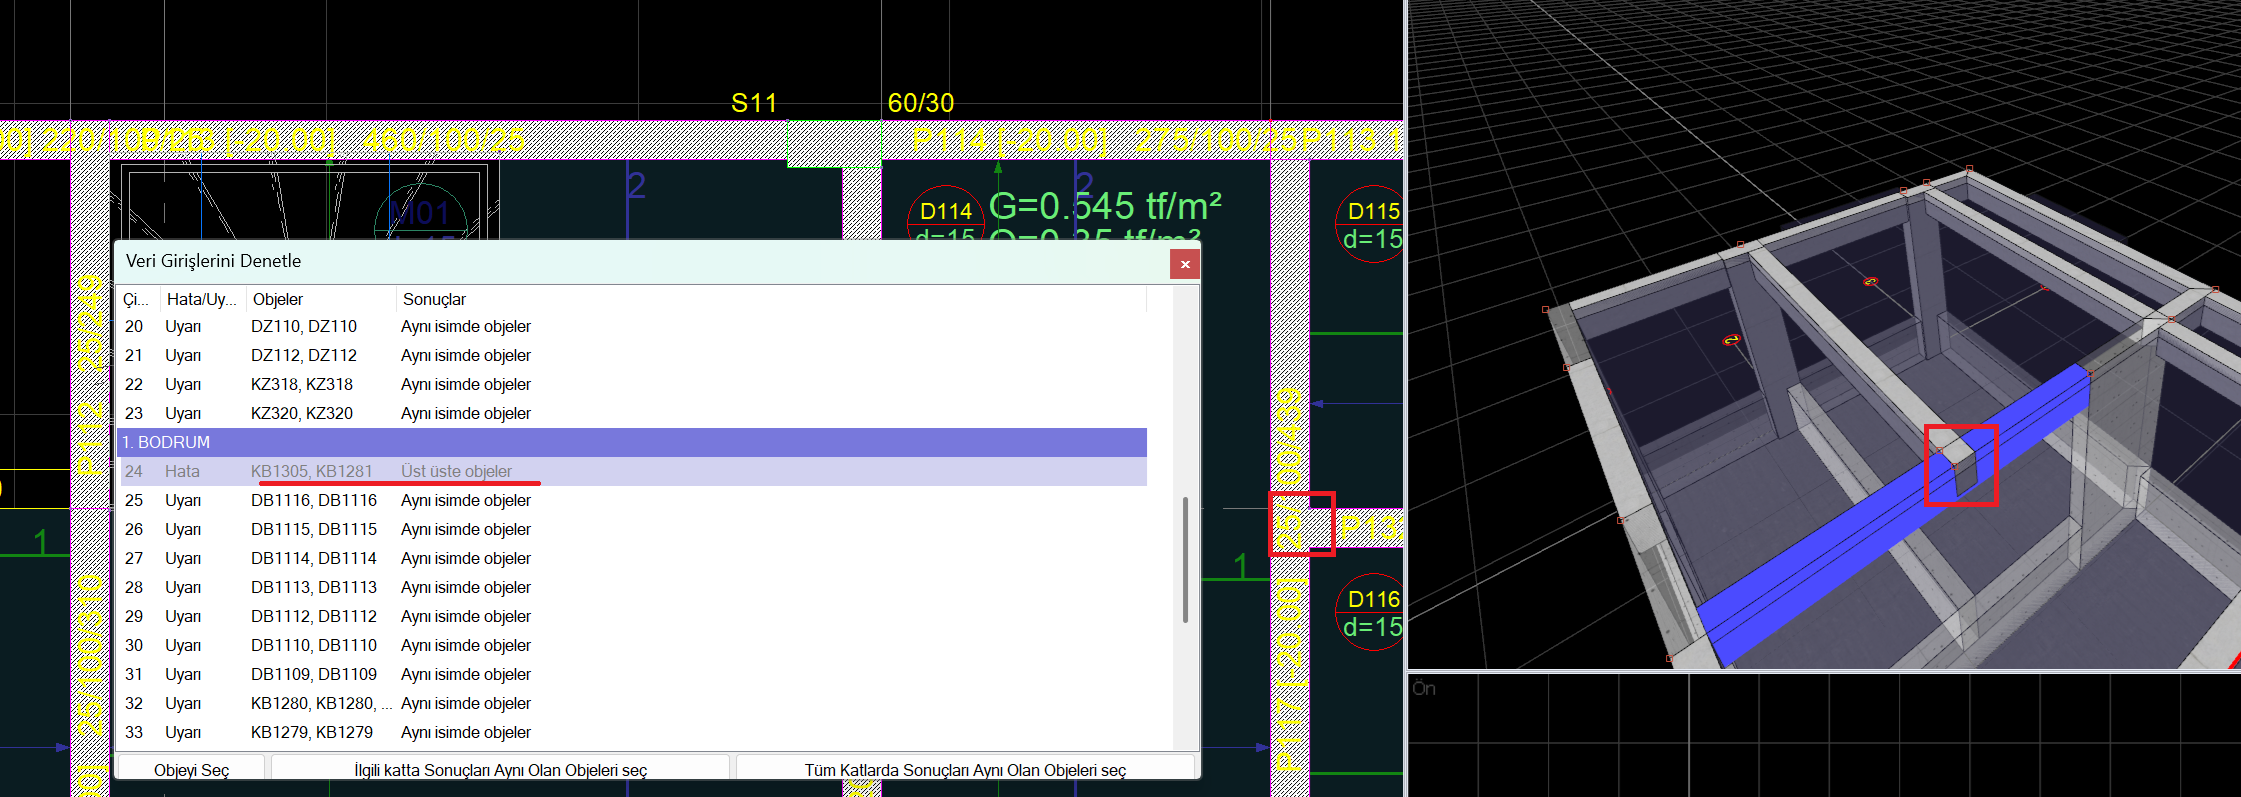The width and height of the screenshot is (2241, 797).
Task: Select the S11 column label
Action: [x=753, y=103]
